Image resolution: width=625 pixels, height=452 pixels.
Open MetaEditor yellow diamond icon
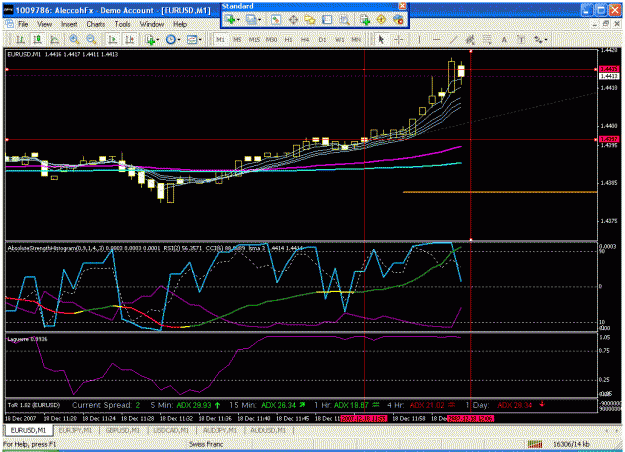point(381,19)
